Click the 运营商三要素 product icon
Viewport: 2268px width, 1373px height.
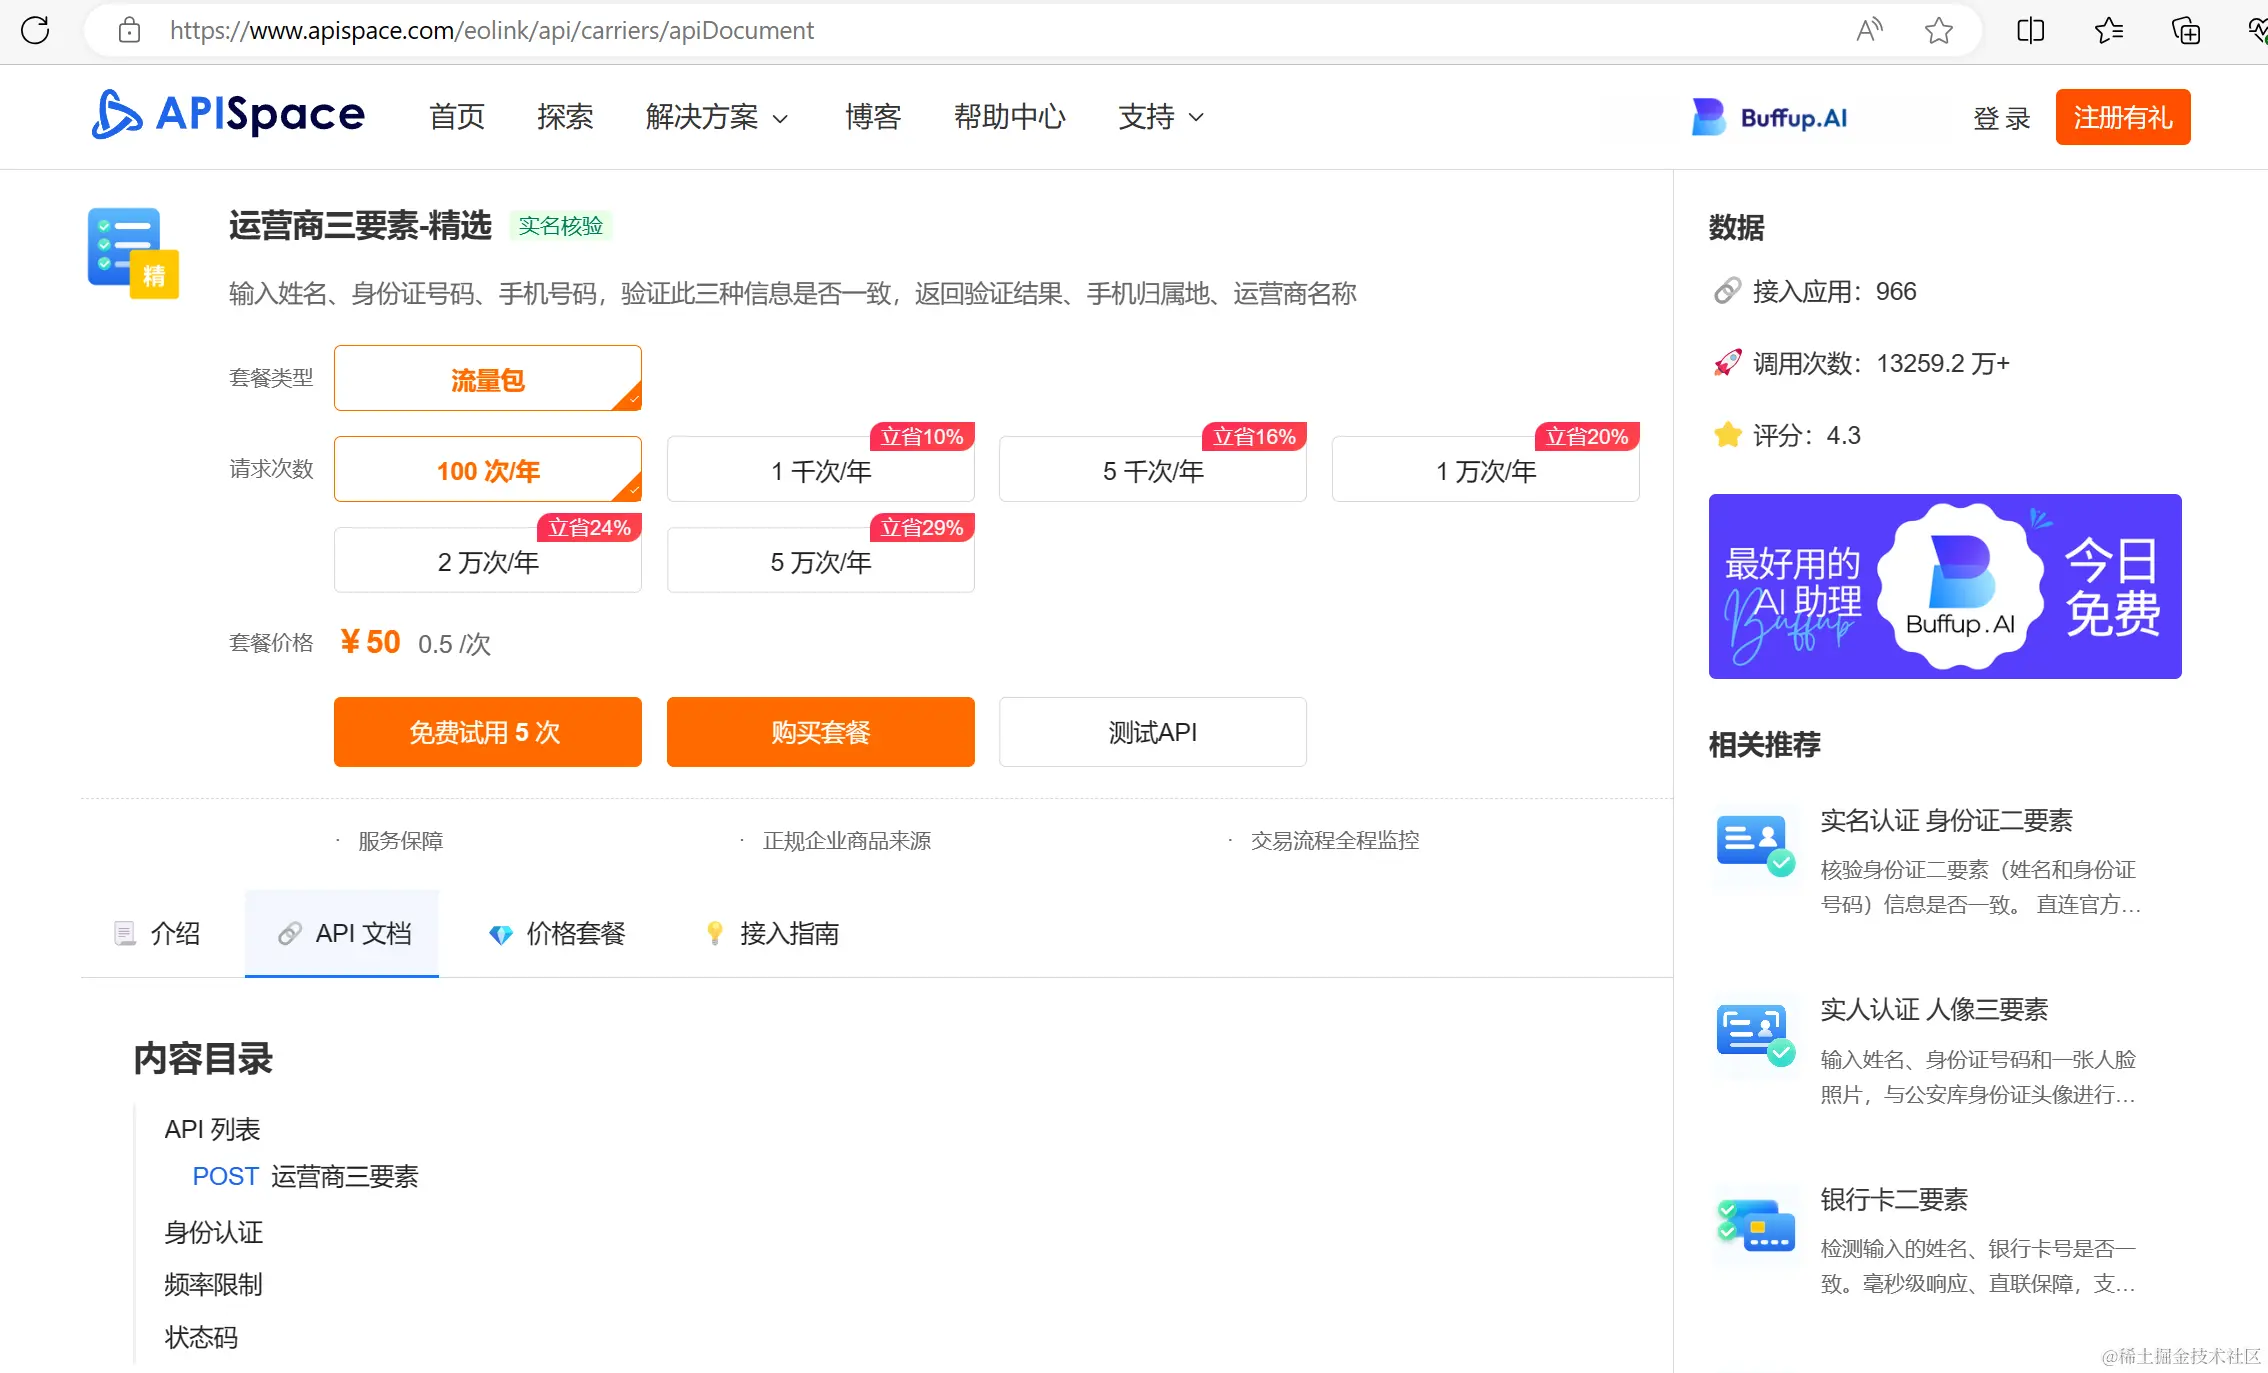coord(132,252)
